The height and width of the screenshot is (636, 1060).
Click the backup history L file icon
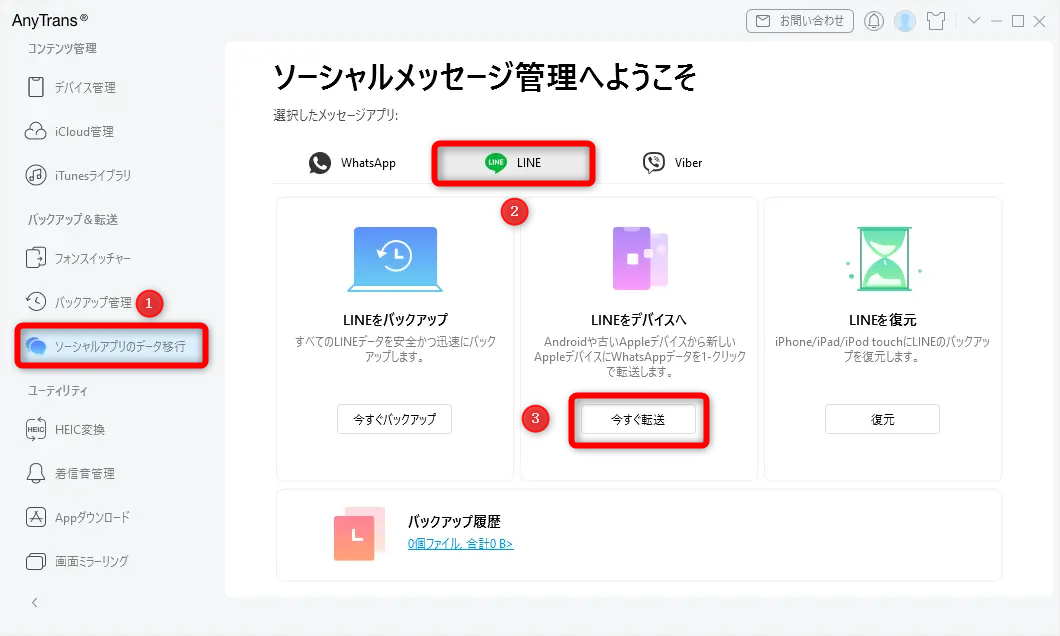pyautogui.click(x=359, y=534)
